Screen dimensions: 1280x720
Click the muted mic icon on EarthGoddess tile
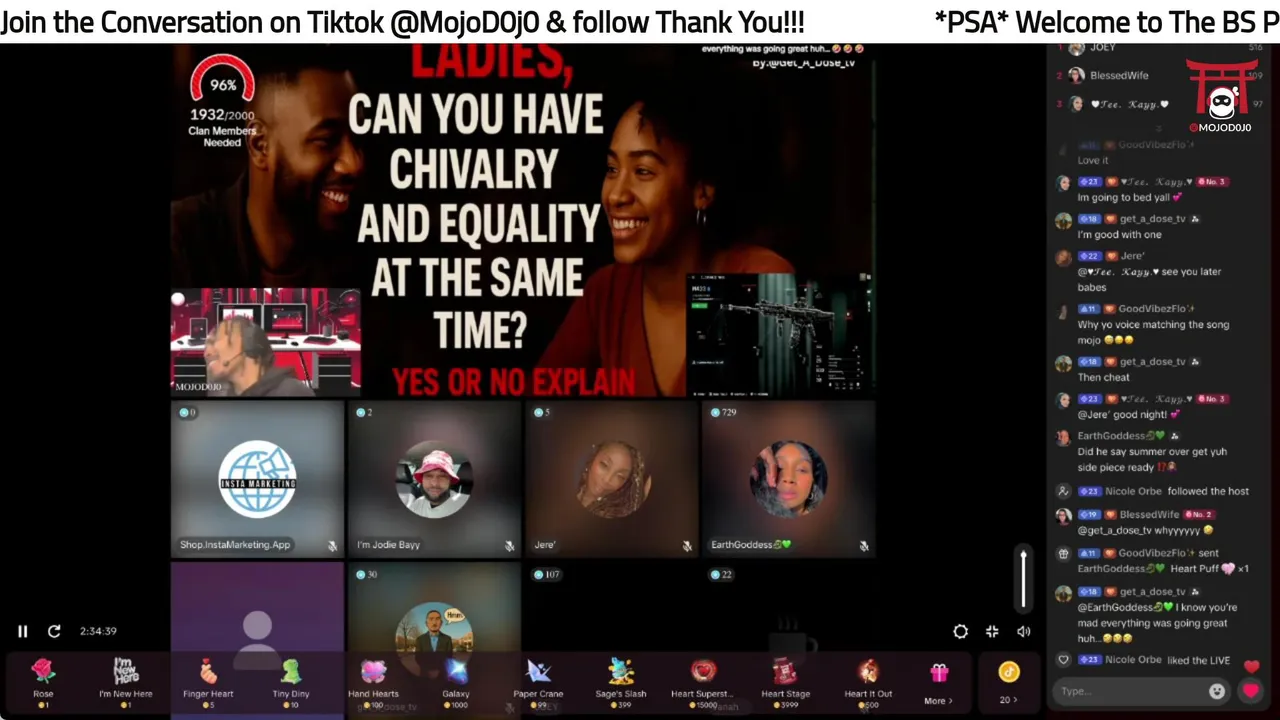(863, 546)
